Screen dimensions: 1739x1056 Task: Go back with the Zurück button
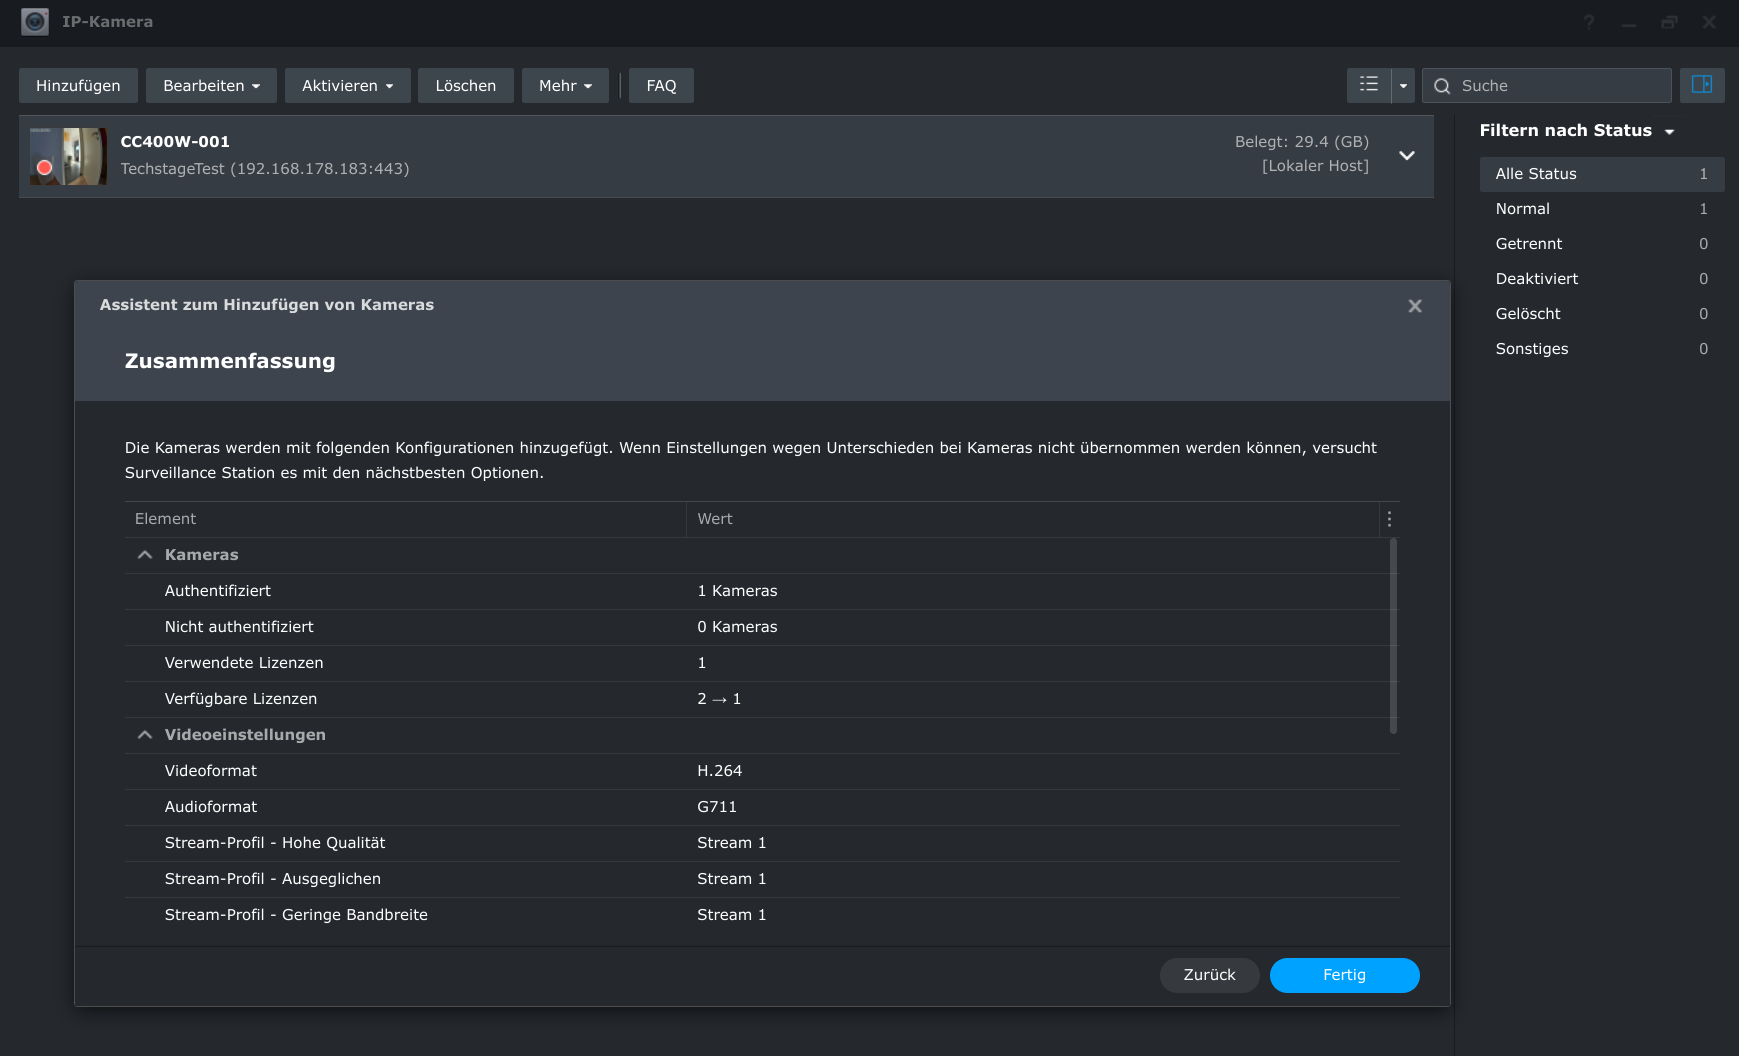click(x=1209, y=975)
